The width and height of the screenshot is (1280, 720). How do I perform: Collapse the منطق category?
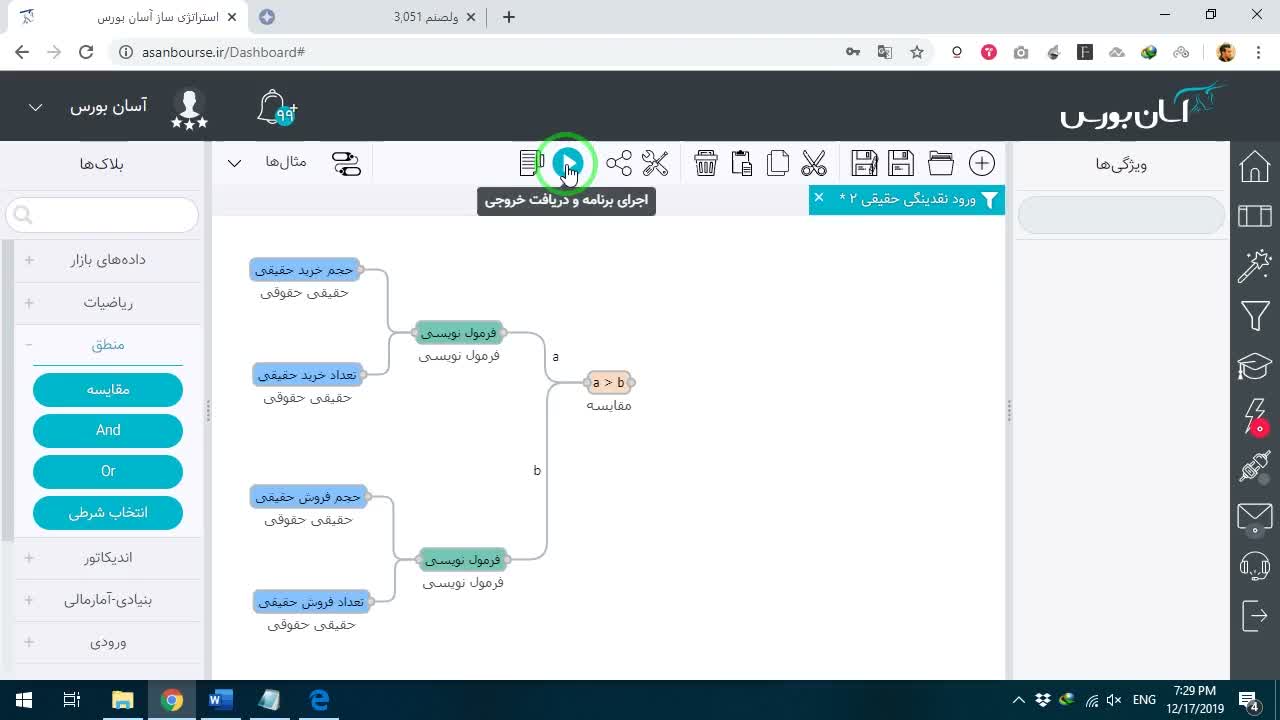[x=108, y=345]
